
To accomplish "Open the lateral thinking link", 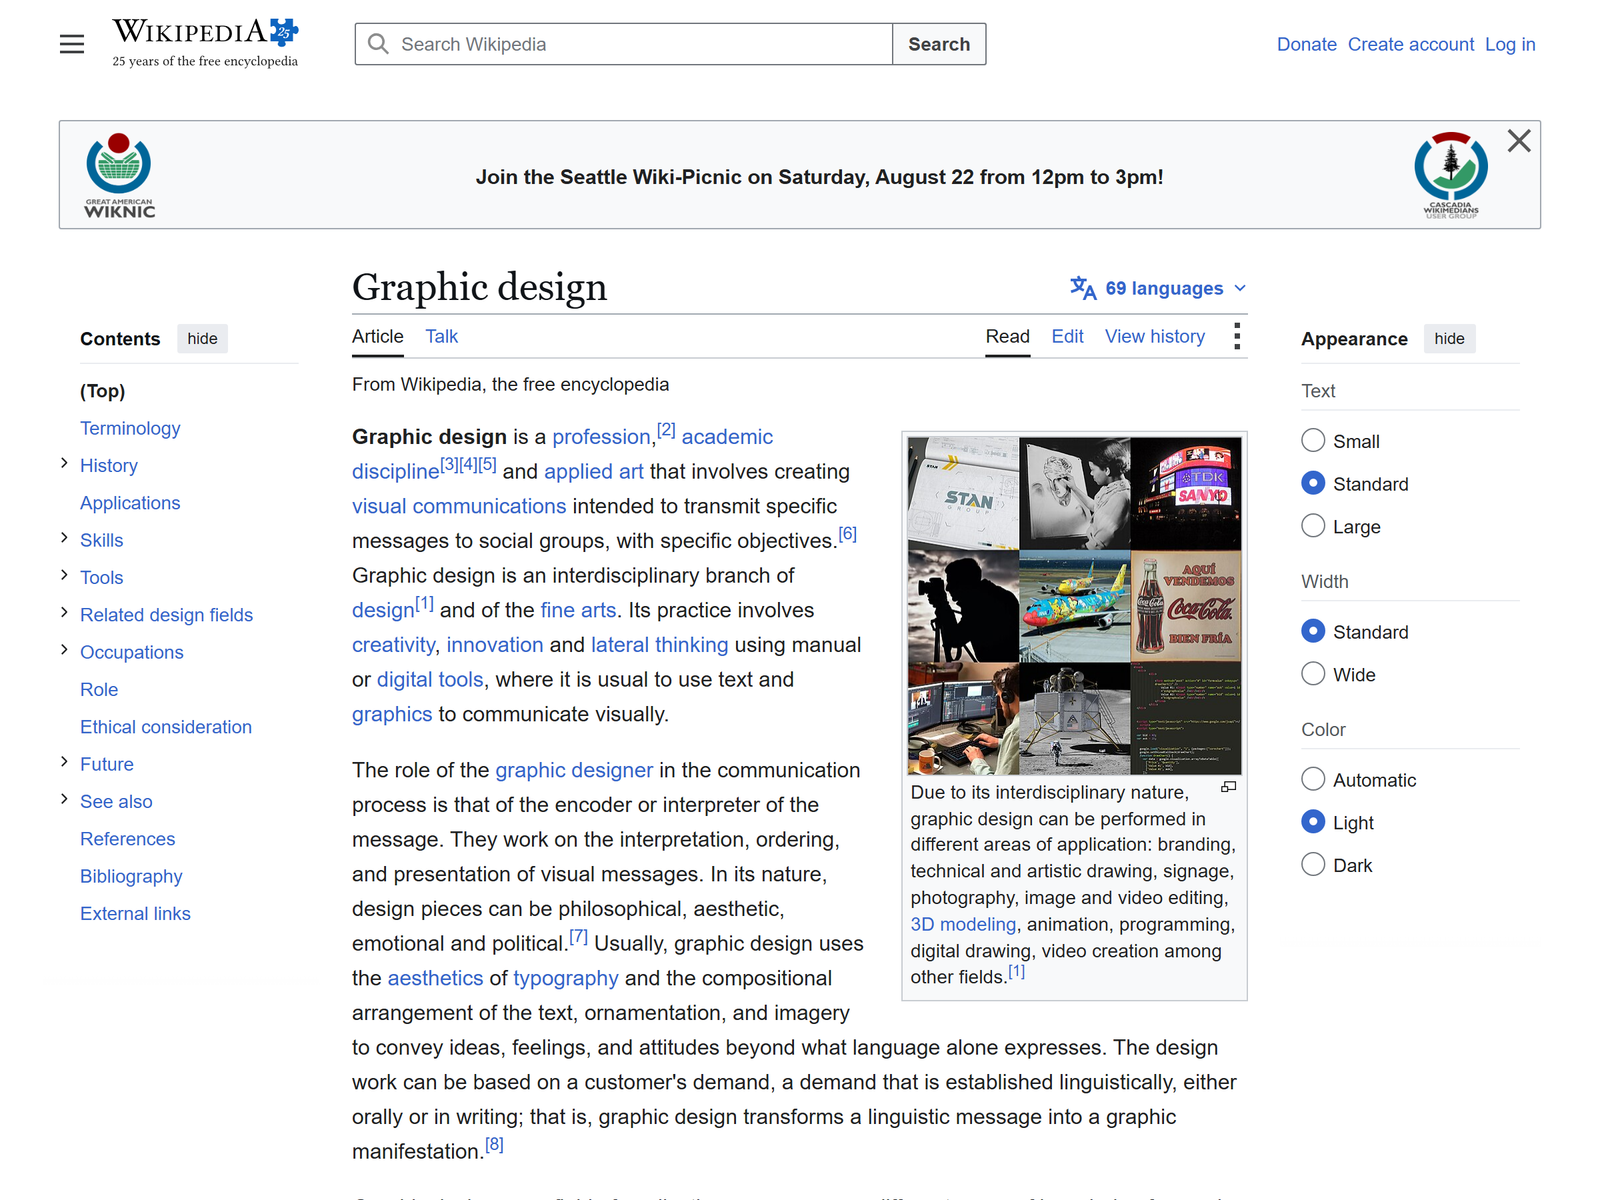I will point(659,645).
